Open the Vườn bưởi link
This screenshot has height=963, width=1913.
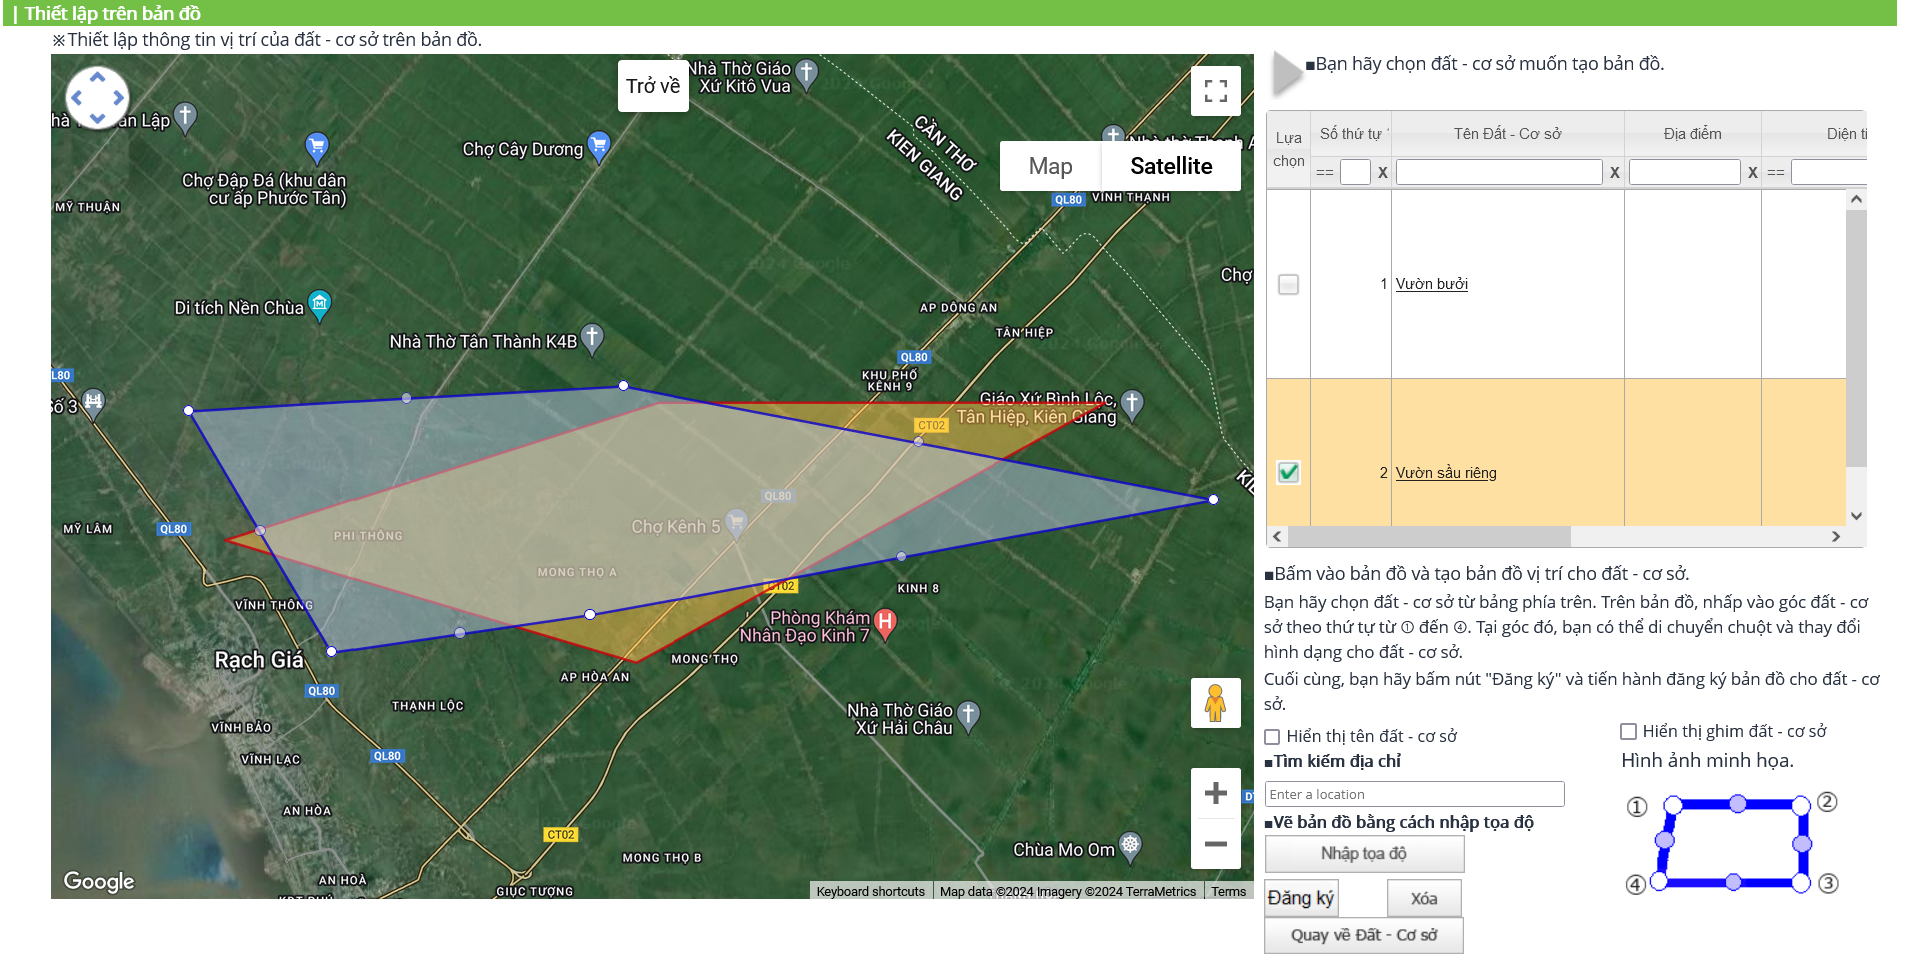coord(1431,284)
